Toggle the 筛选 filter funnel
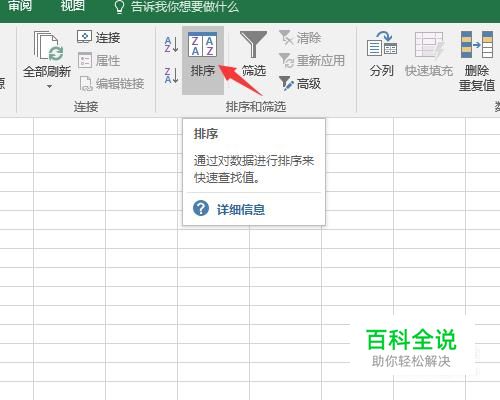The width and height of the screenshot is (500, 400). tap(254, 54)
